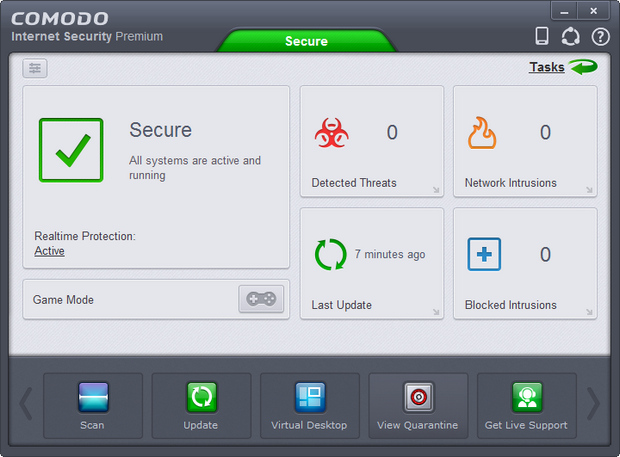
Task: Click the Network Intrusions count 0
Action: tap(545, 132)
